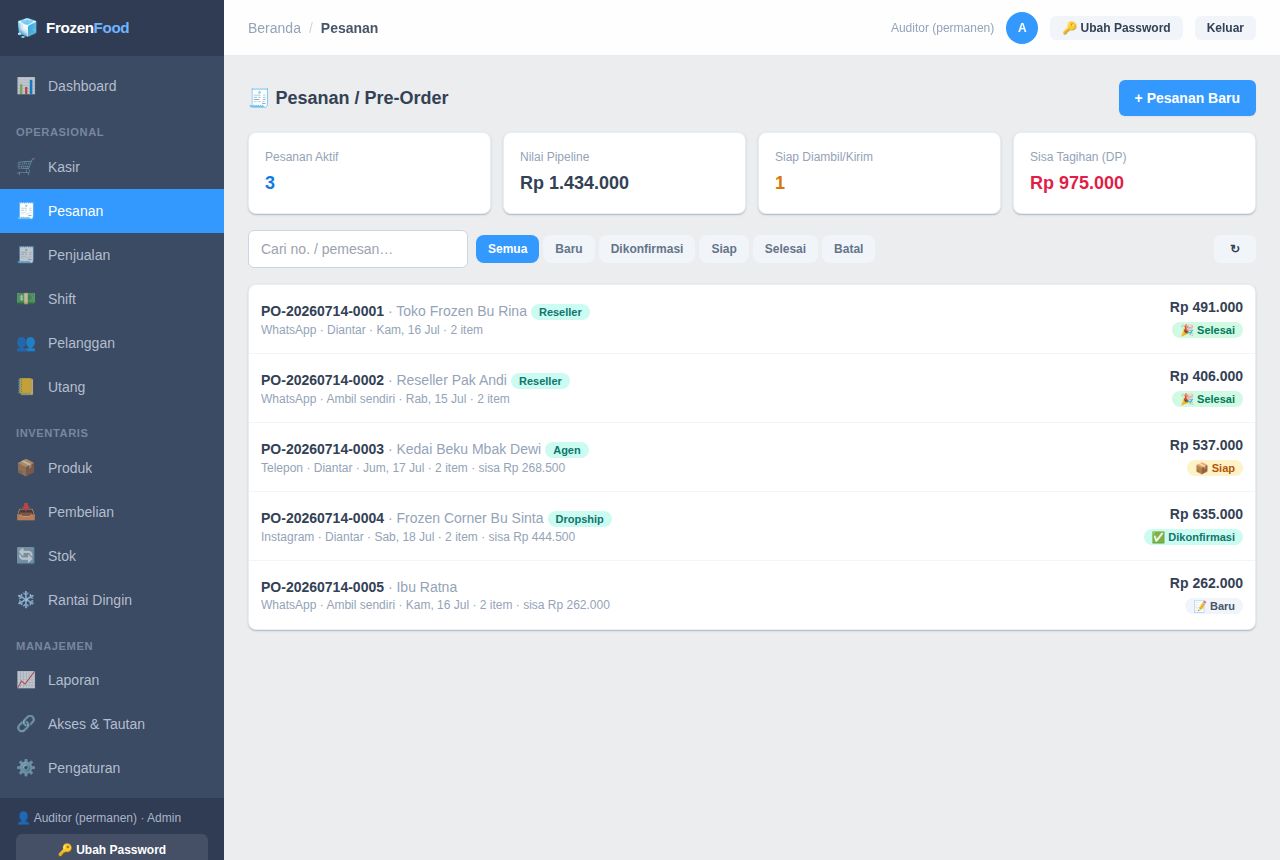Click the Baru status badge on Ibu Ratna order
Image resolution: width=1280 pixels, height=860 pixels.
pos(1214,606)
